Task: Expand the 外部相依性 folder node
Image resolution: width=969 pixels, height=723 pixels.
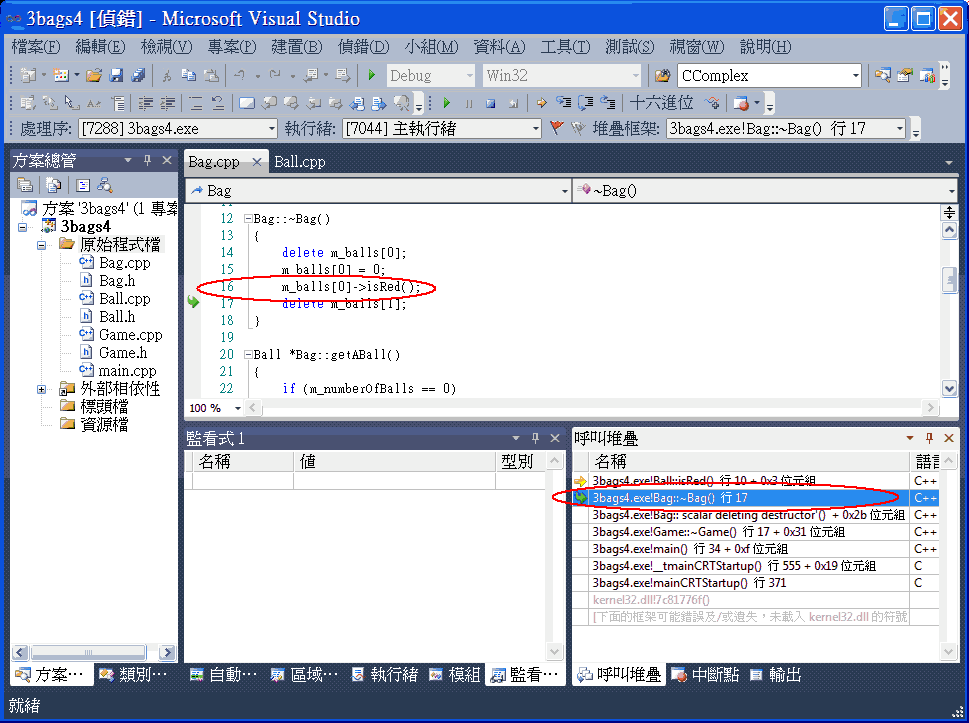Action: [x=41, y=389]
